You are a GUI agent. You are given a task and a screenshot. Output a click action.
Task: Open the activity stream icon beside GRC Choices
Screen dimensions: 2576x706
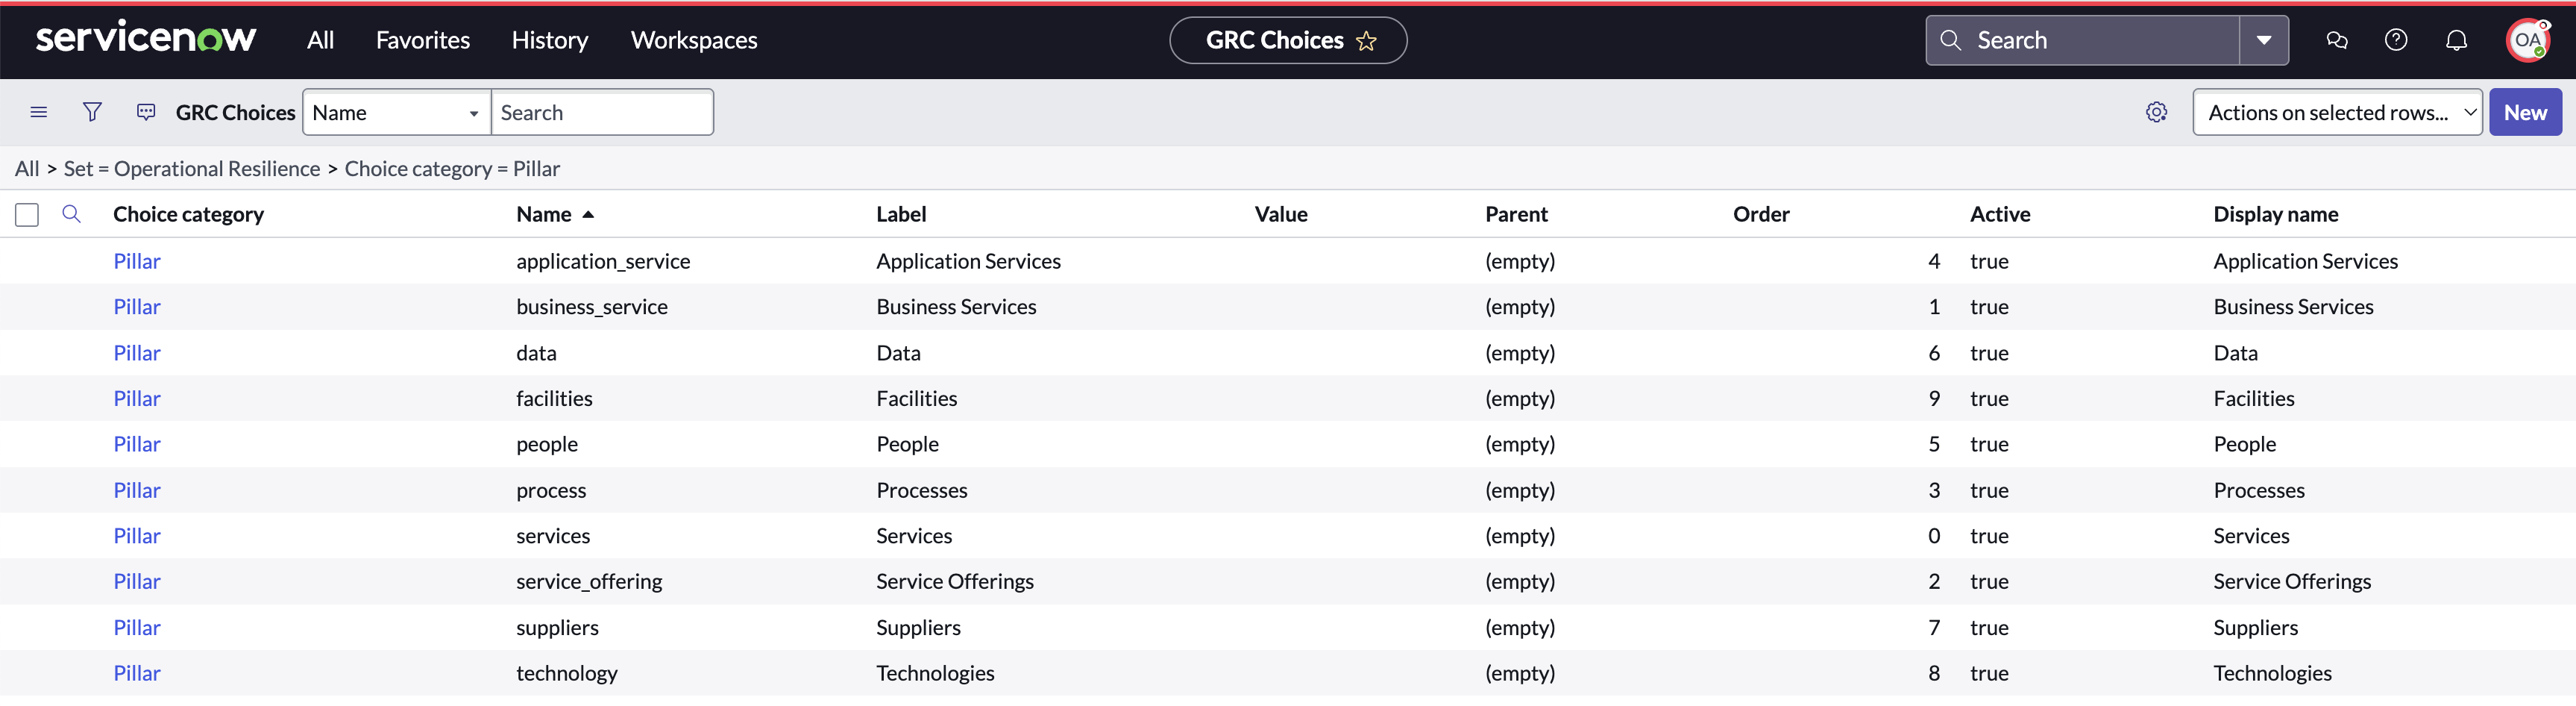coord(146,112)
